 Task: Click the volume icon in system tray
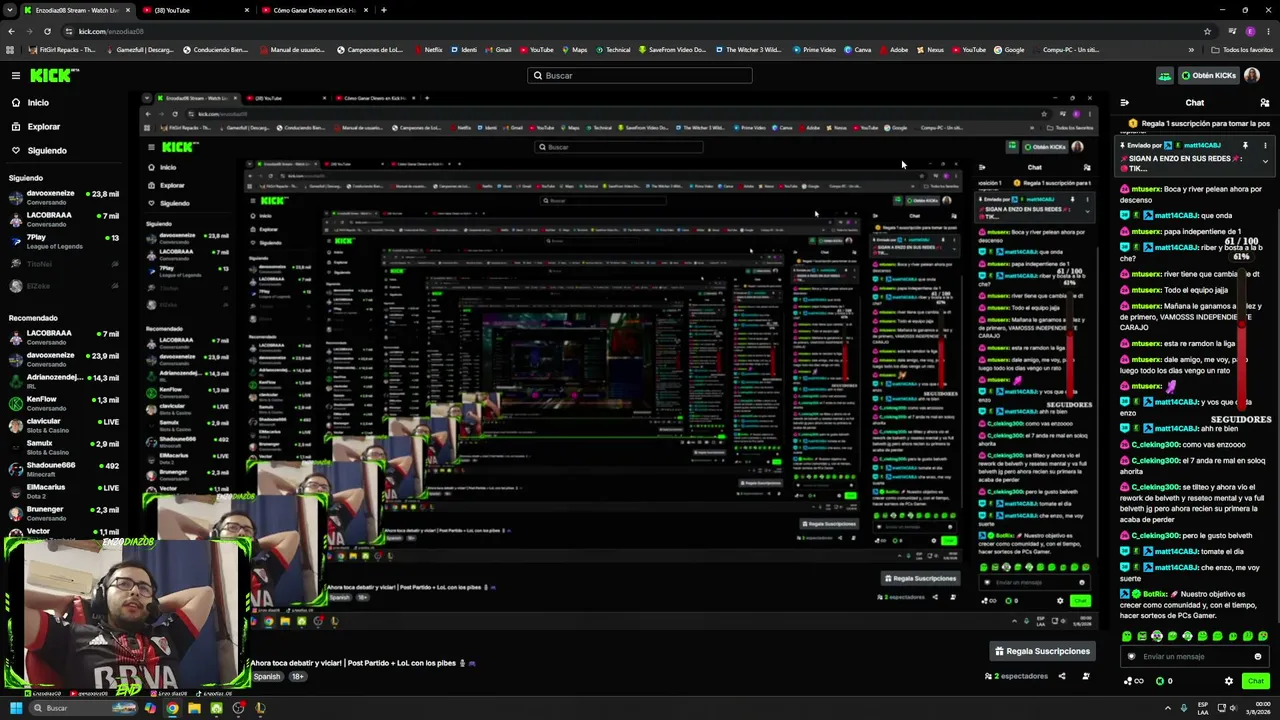click(1235, 708)
